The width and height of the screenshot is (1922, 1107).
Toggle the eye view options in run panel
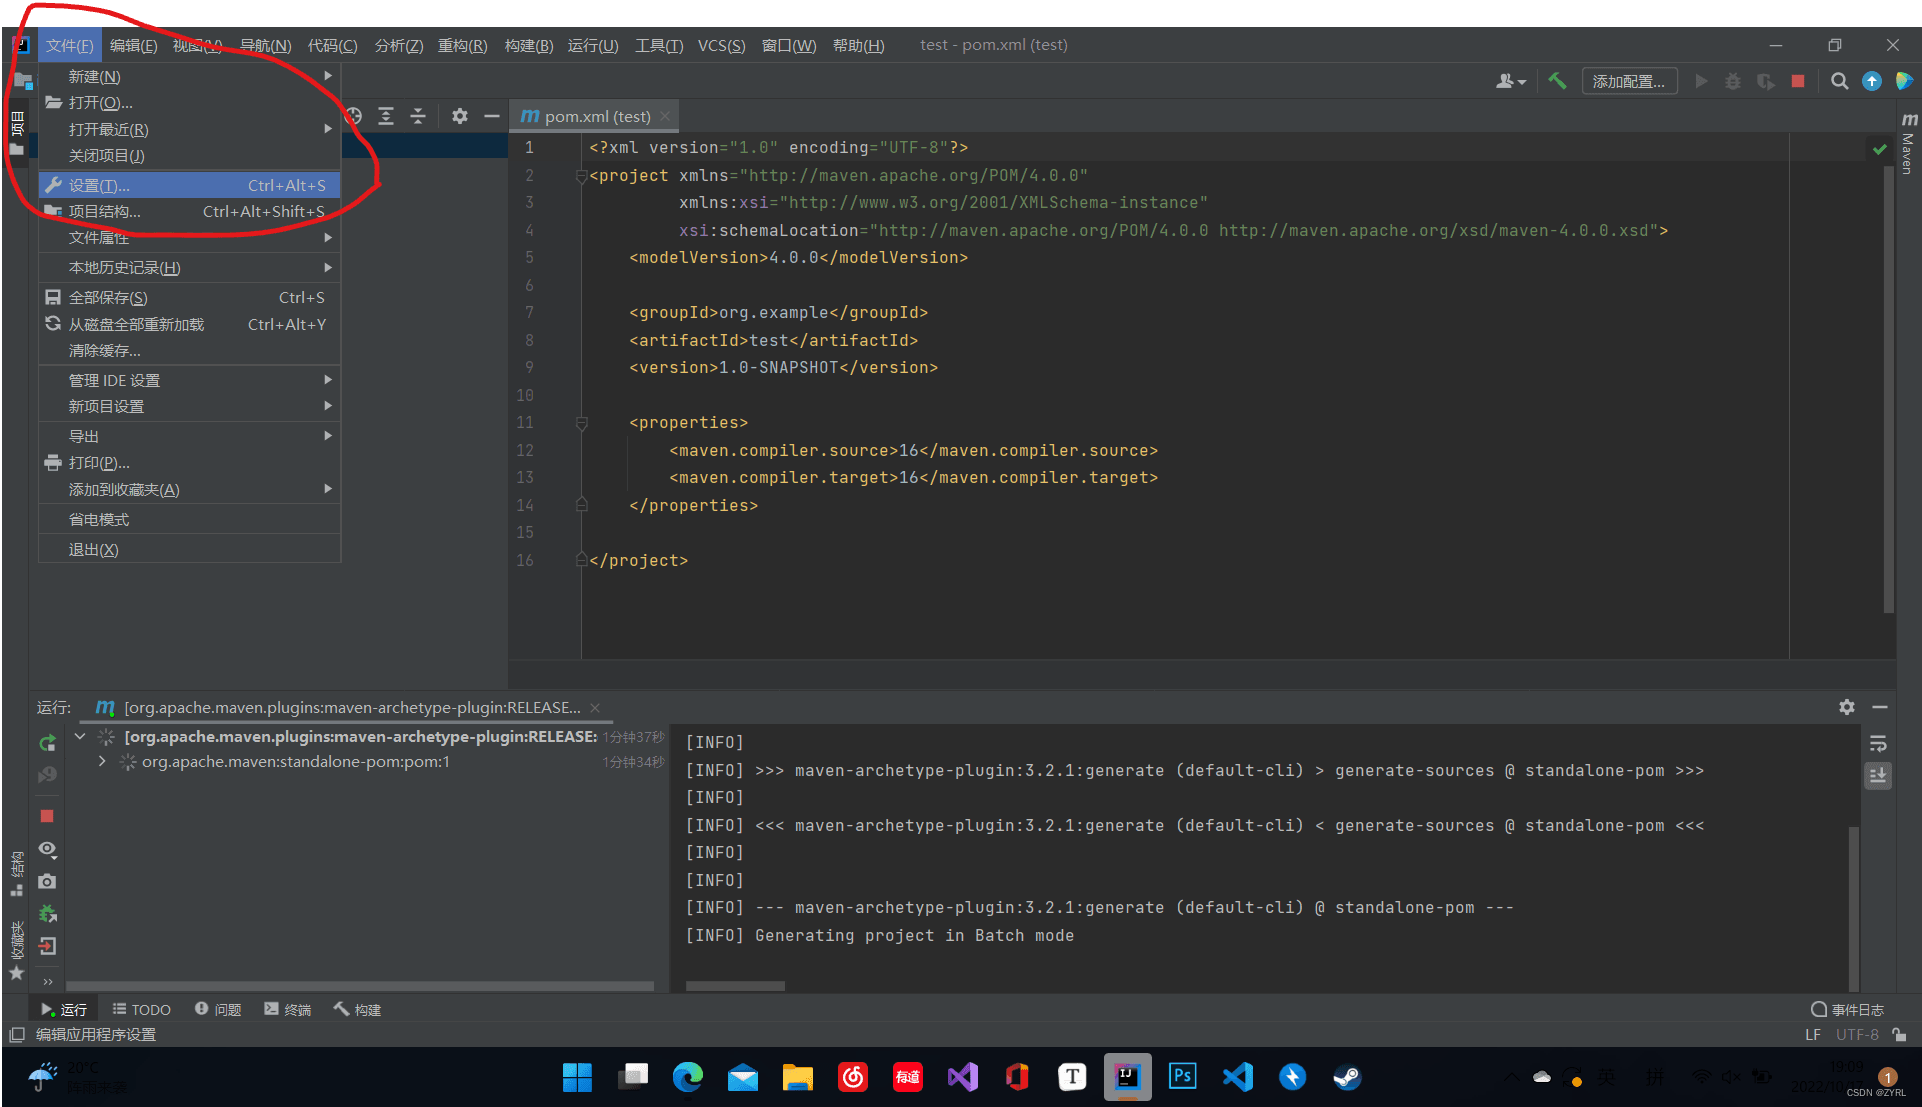click(x=47, y=849)
